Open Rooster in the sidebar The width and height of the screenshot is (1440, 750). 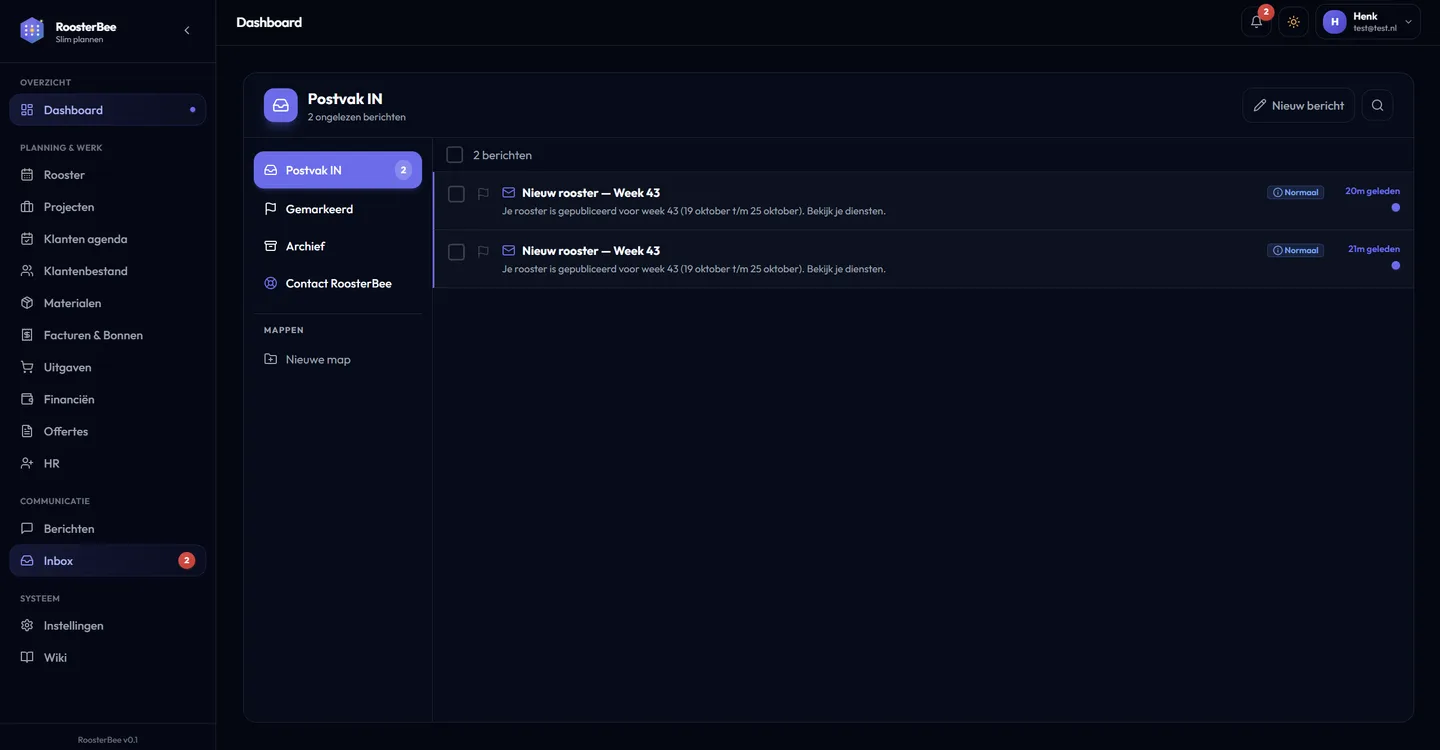tap(108, 175)
